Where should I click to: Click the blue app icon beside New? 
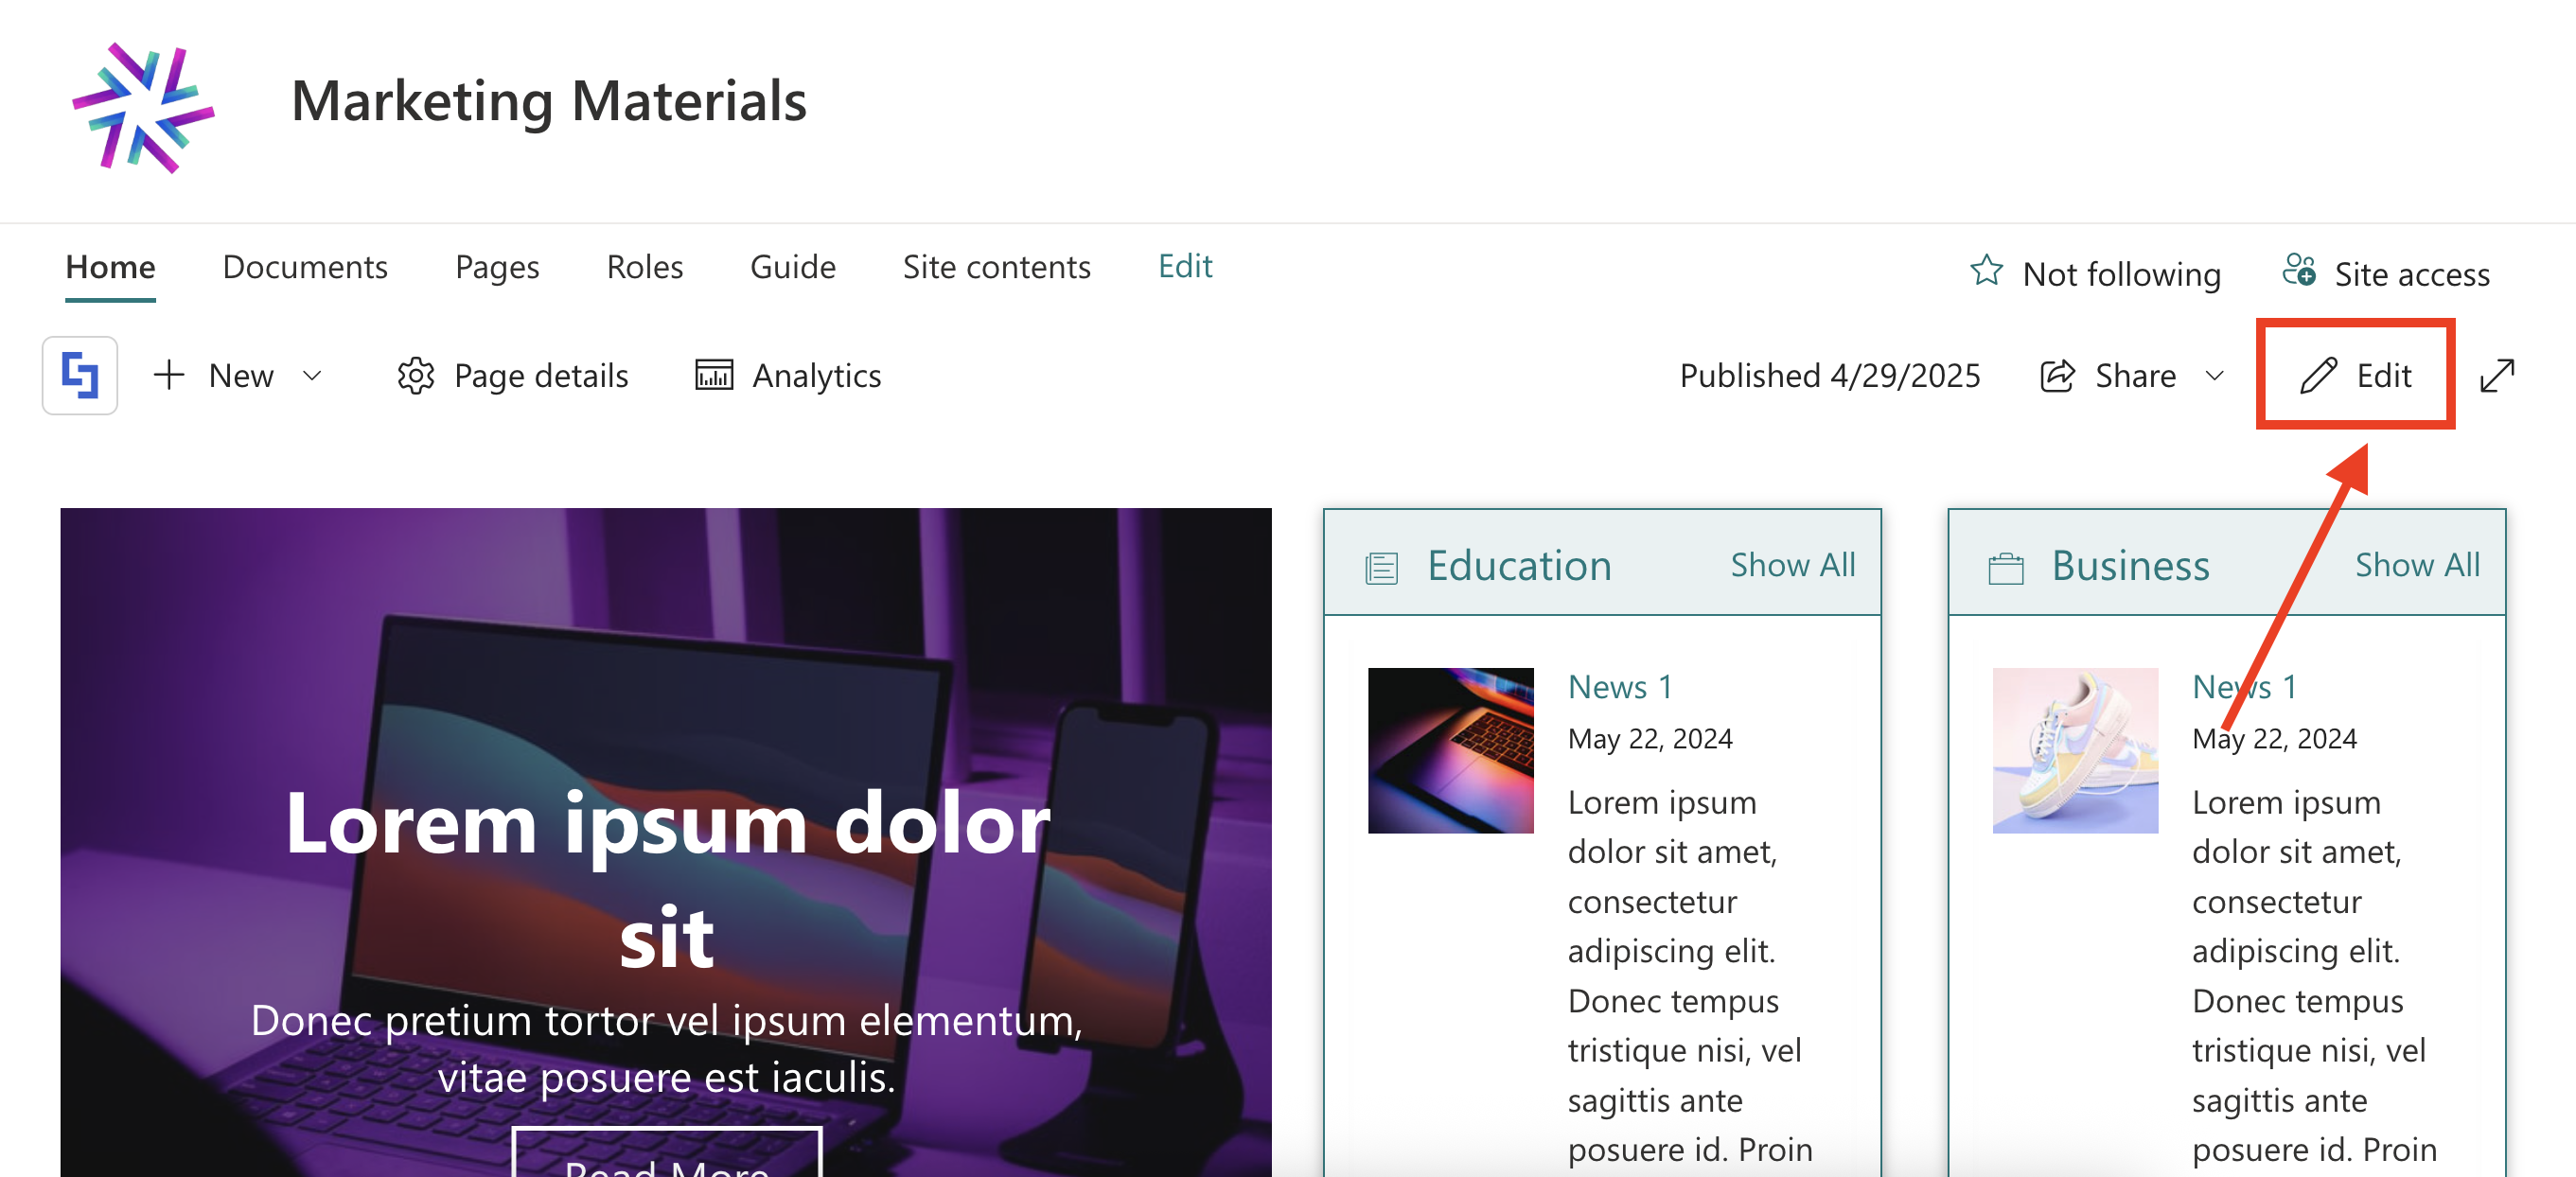point(80,375)
